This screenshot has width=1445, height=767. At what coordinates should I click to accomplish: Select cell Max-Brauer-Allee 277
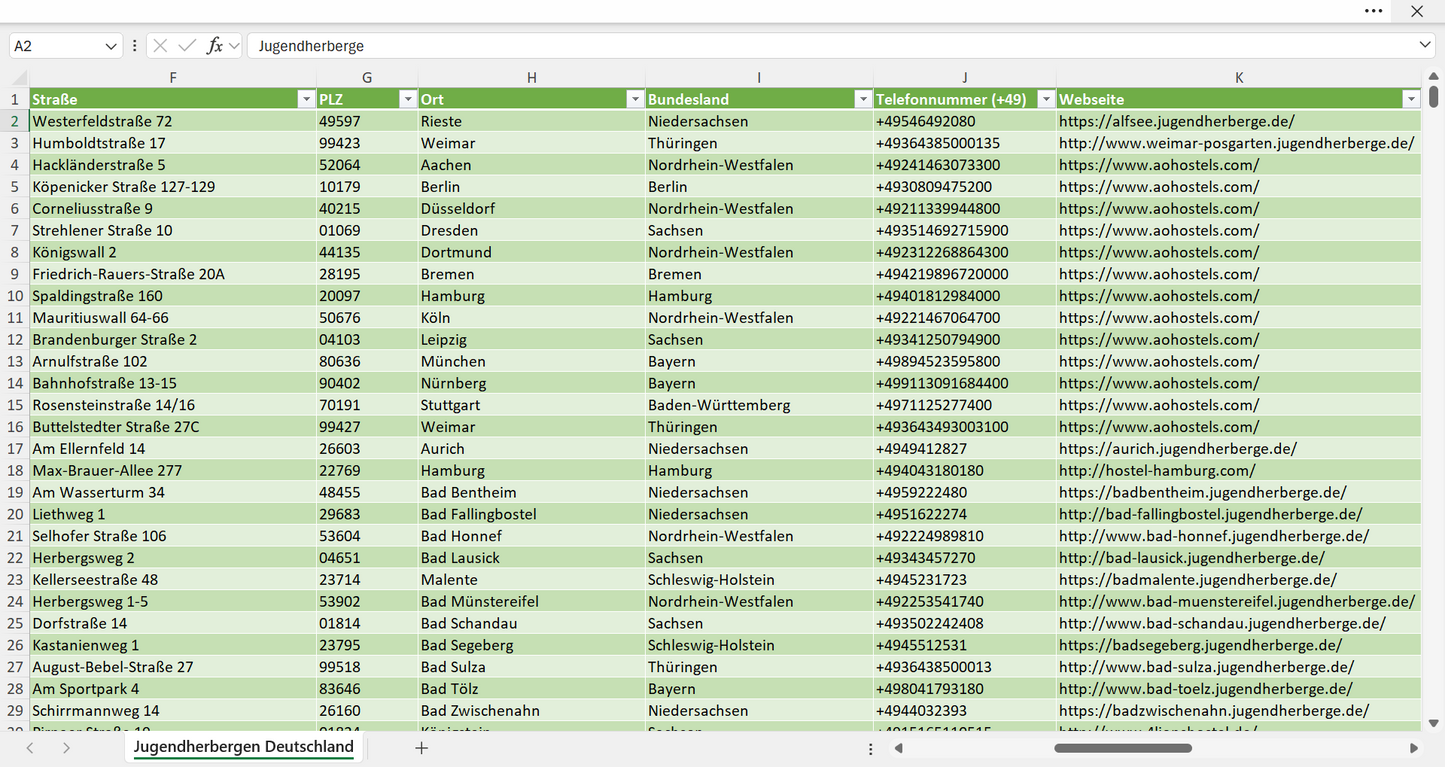coord(173,471)
